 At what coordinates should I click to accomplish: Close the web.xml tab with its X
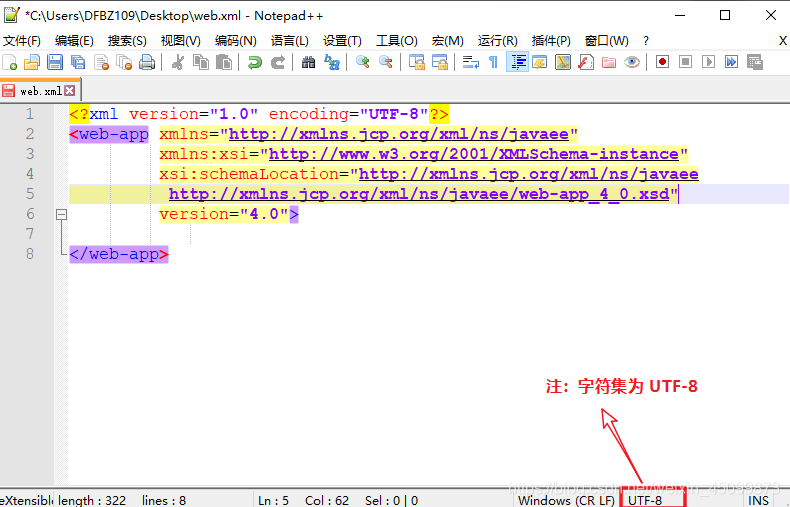[70, 91]
